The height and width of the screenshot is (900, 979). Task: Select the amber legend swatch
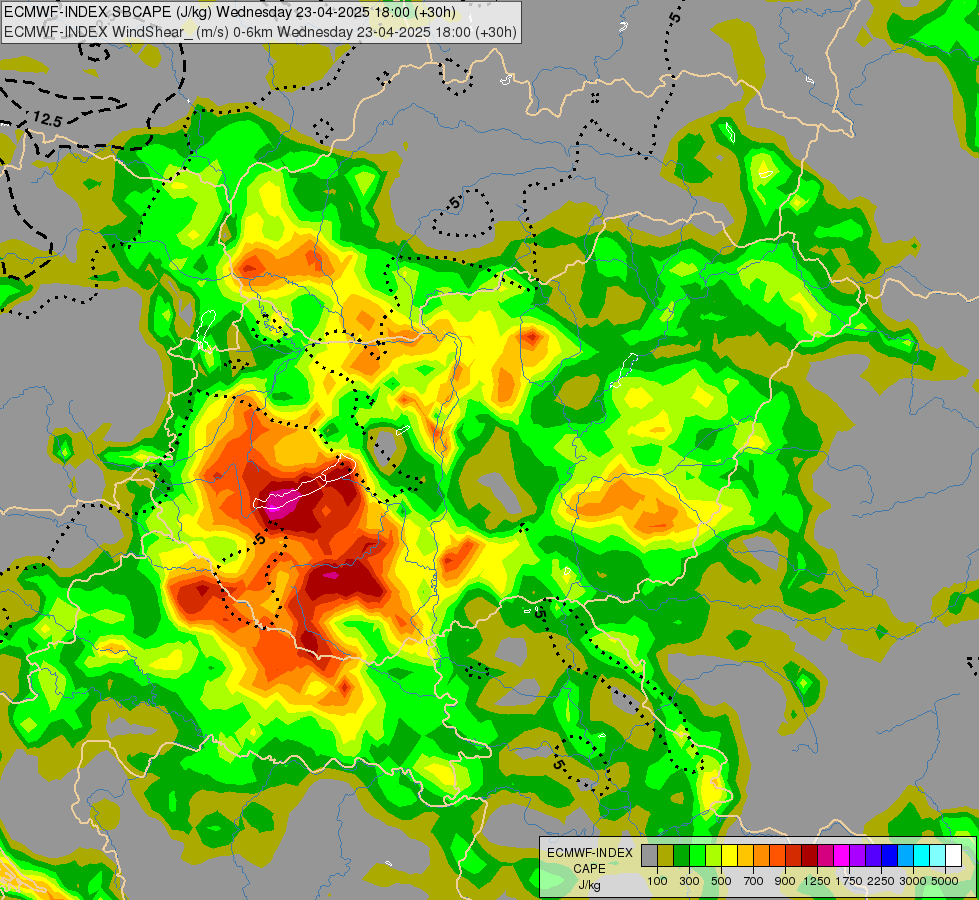tap(745, 855)
